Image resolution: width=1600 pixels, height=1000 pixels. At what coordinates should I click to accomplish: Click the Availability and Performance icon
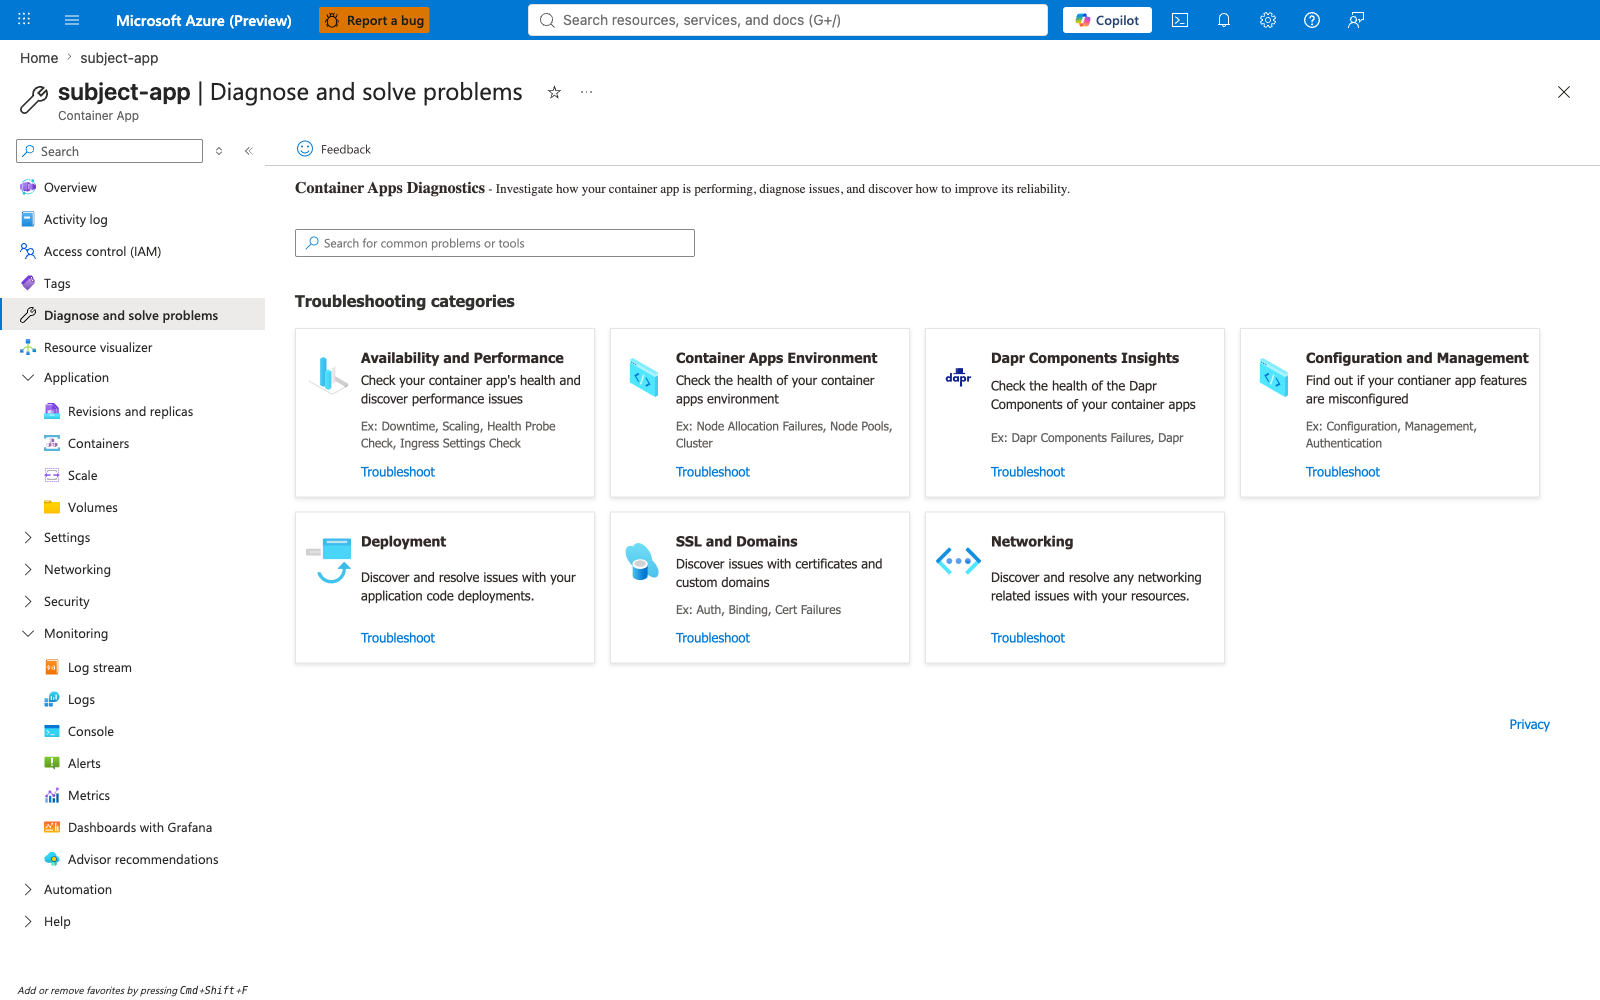328,376
